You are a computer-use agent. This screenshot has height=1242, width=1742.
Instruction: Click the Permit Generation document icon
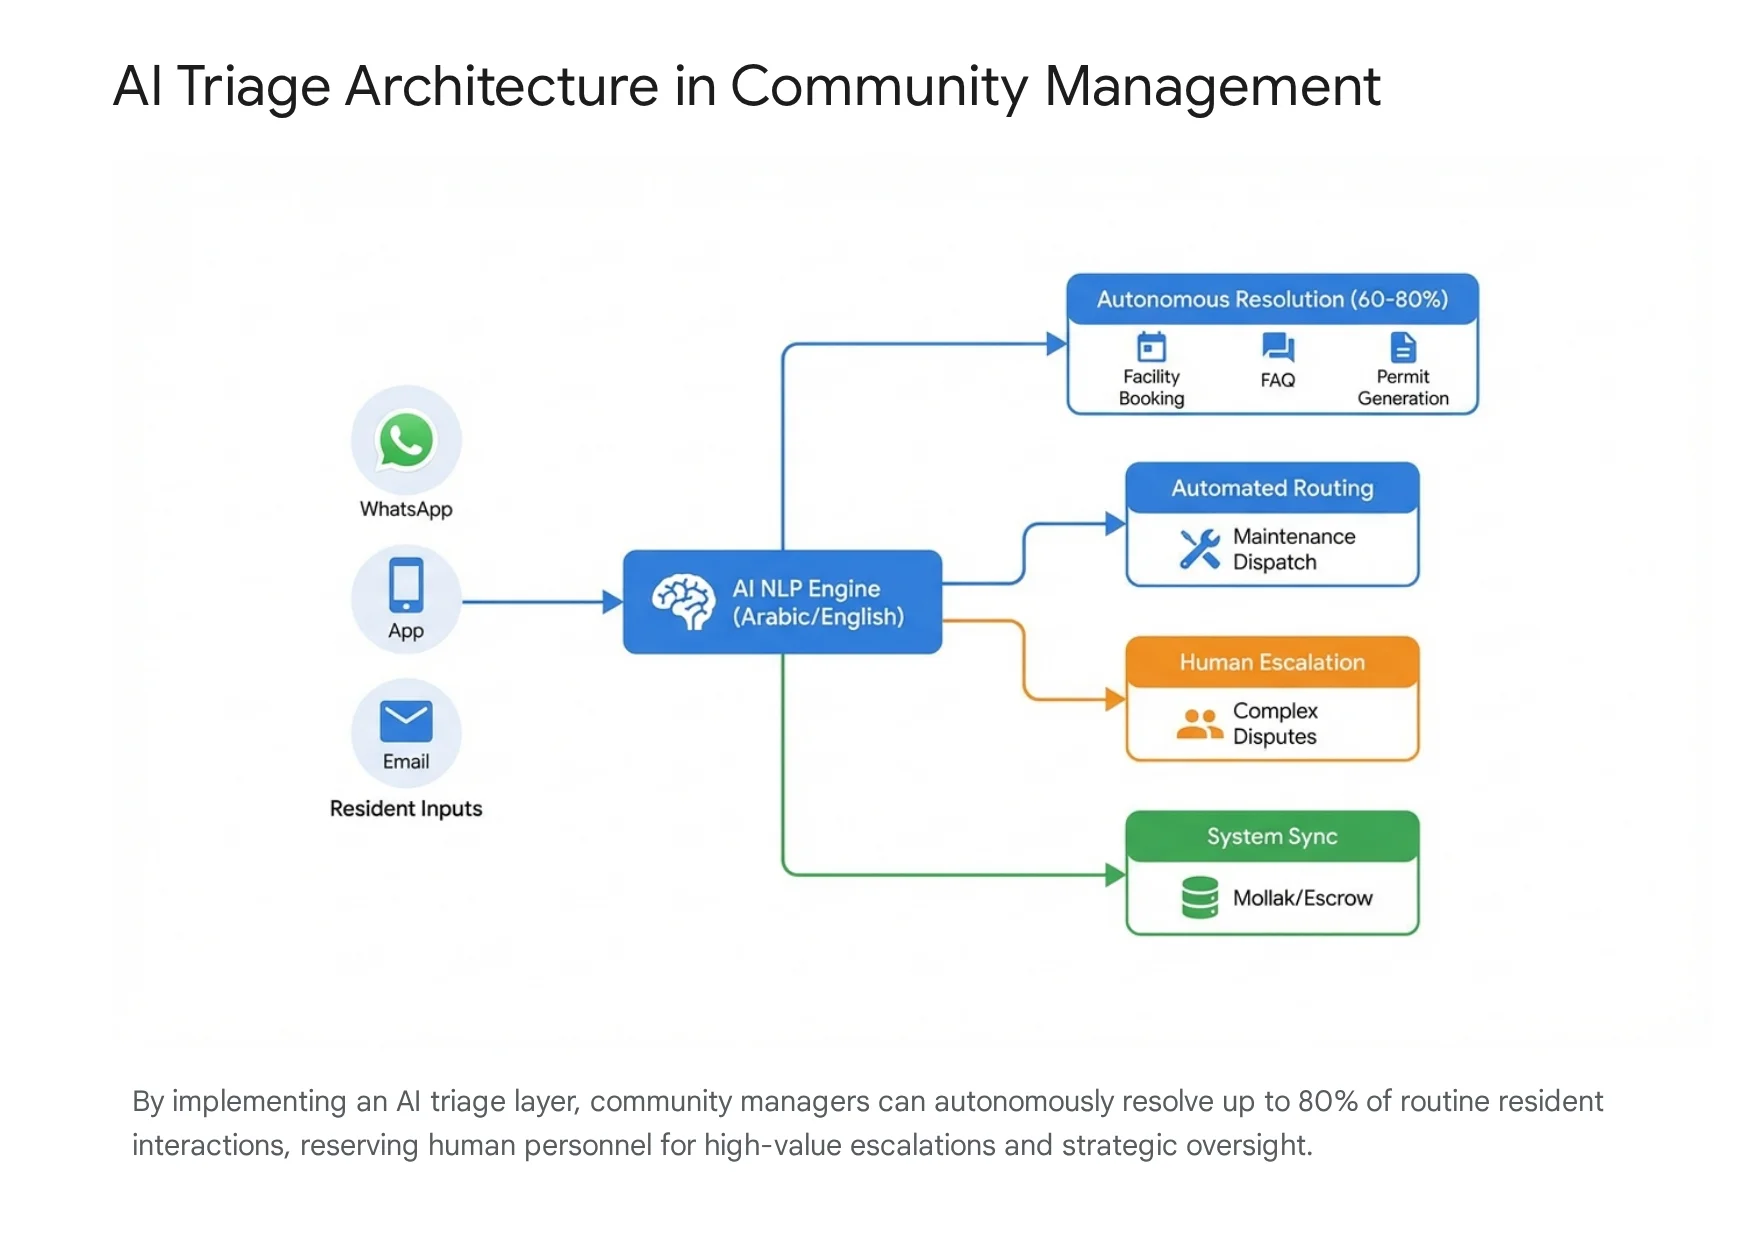tap(1403, 347)
